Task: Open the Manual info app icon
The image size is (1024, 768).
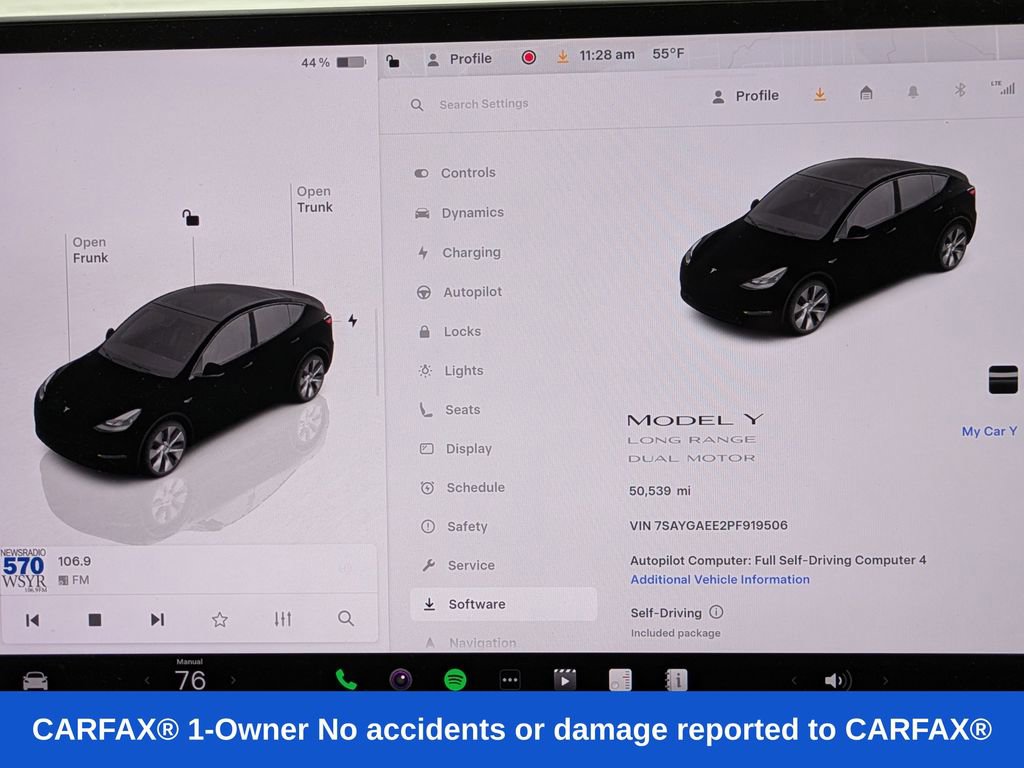Action: [x=676, y=680]
